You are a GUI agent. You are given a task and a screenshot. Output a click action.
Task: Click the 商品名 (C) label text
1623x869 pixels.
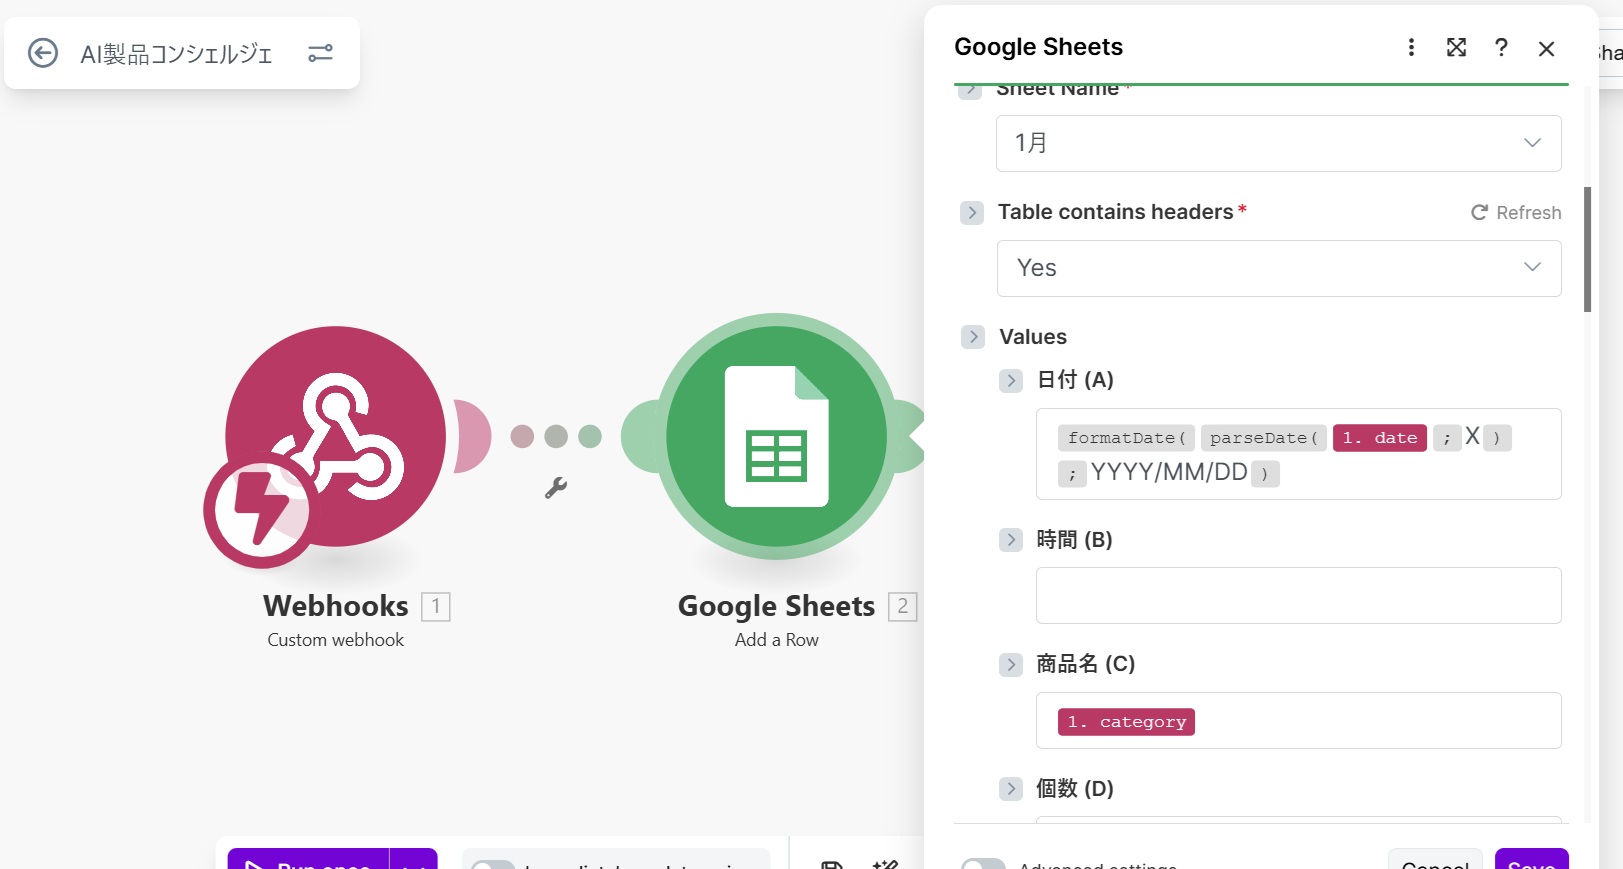[x=1086, y=664]
